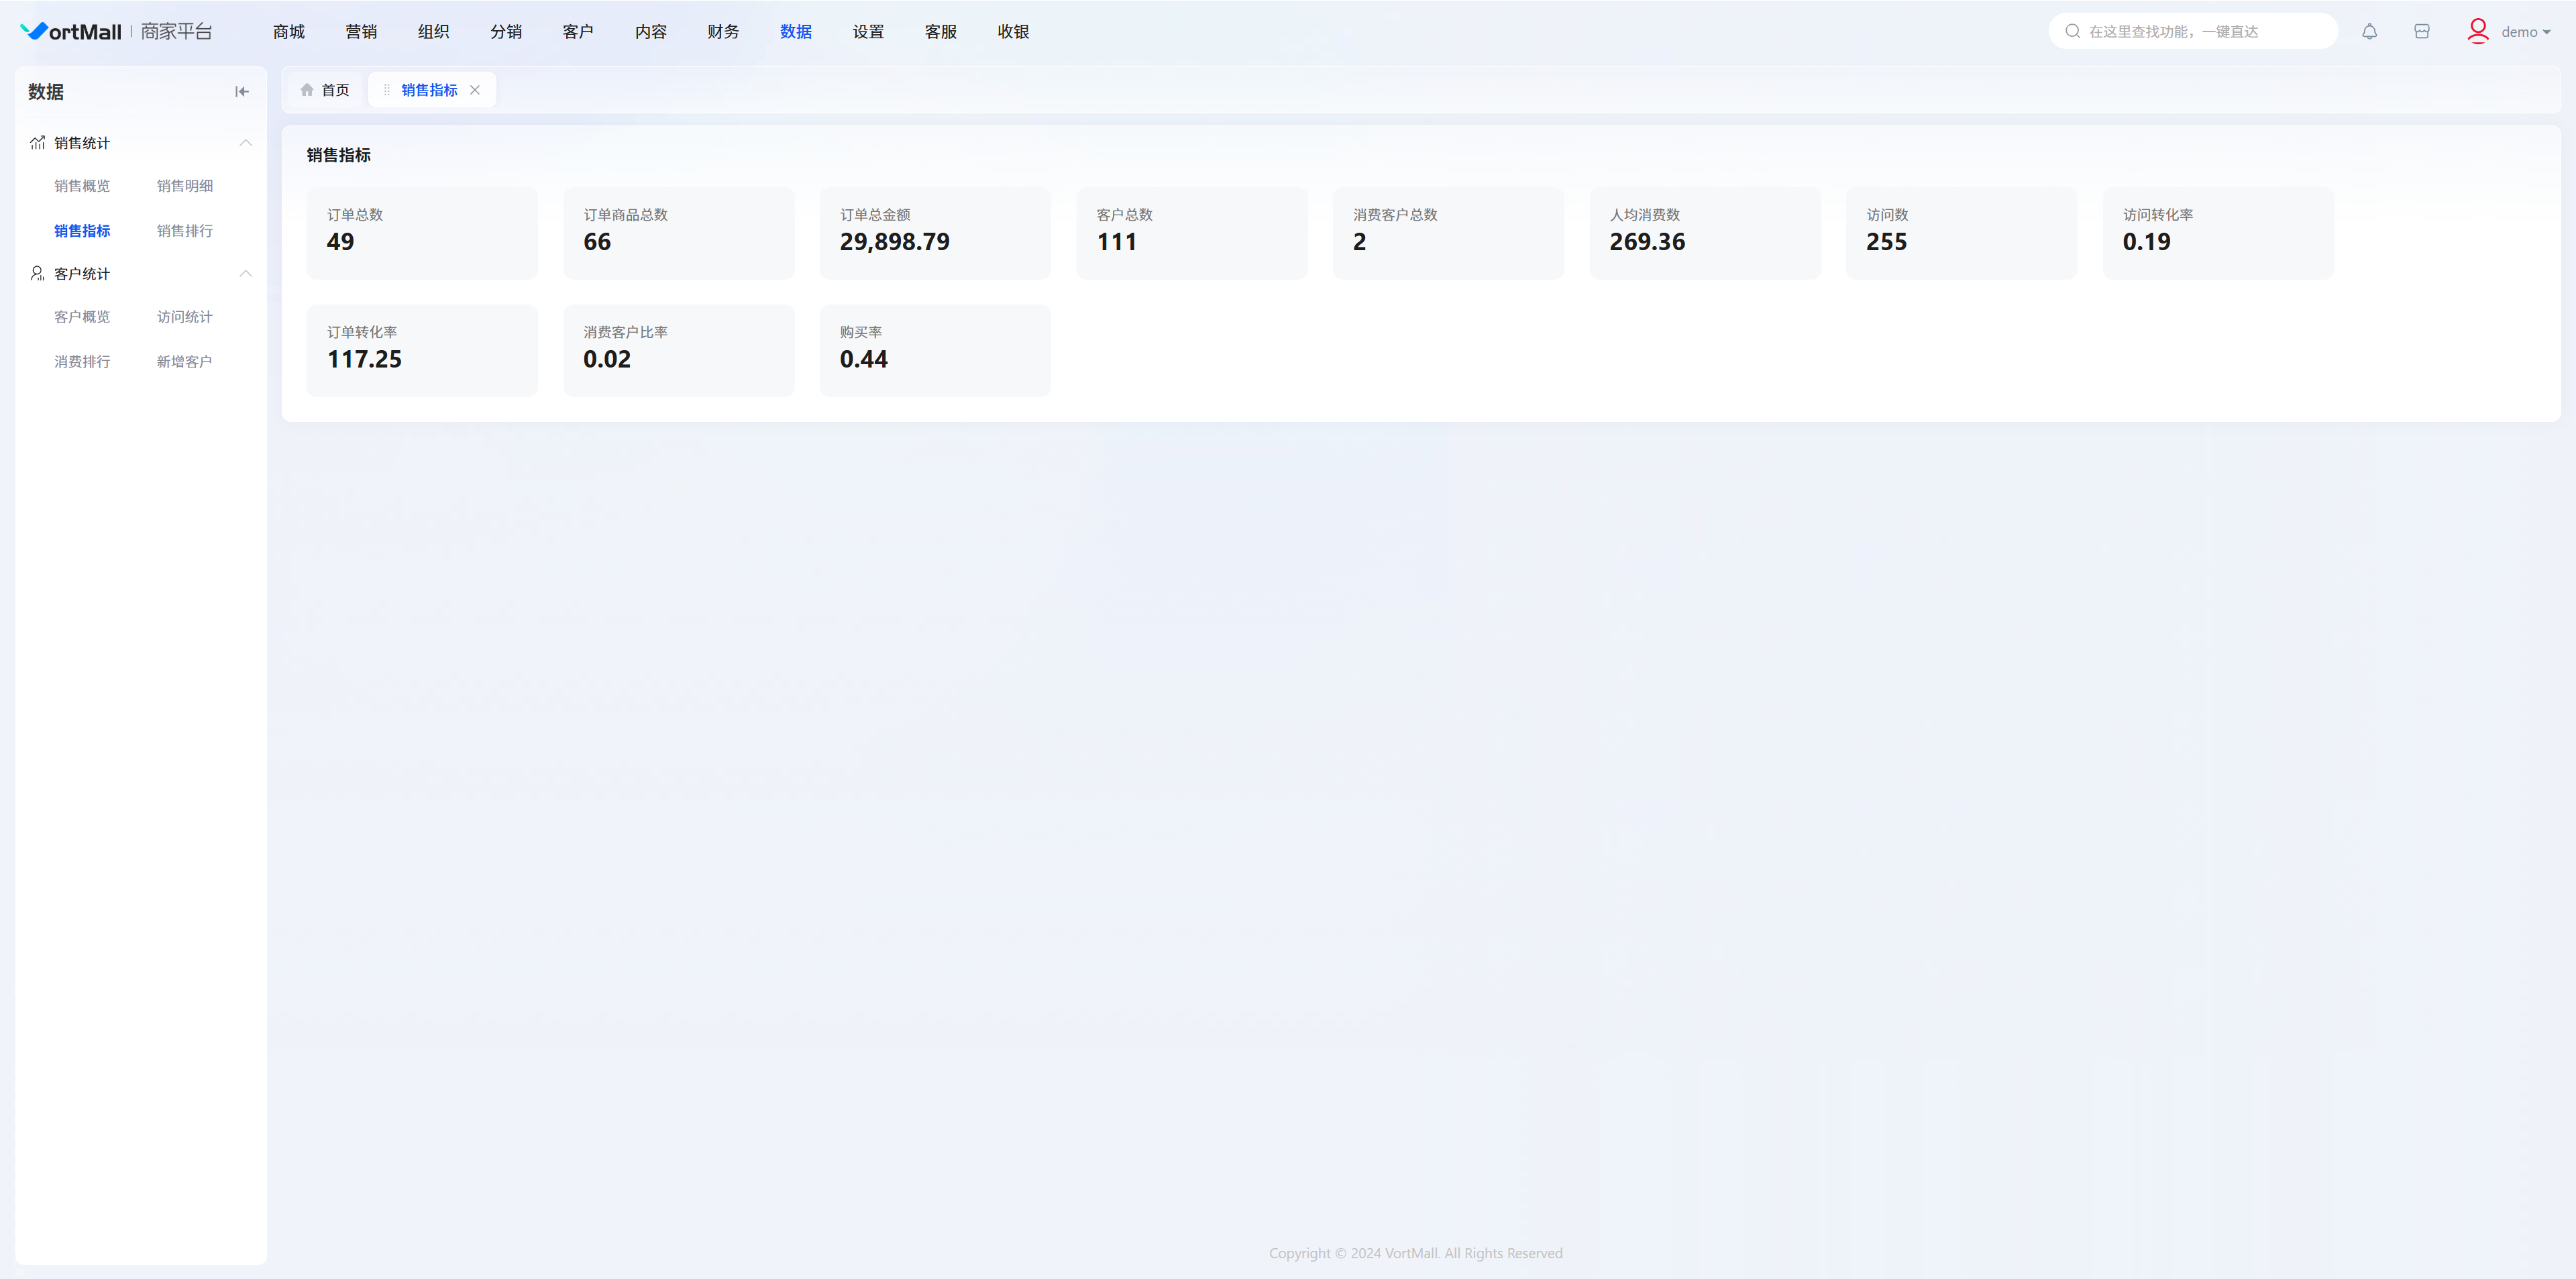Screen dimensions: 2576x1279
Task: Click the red user avatar icon
Action: click(x=2477, y=32)
